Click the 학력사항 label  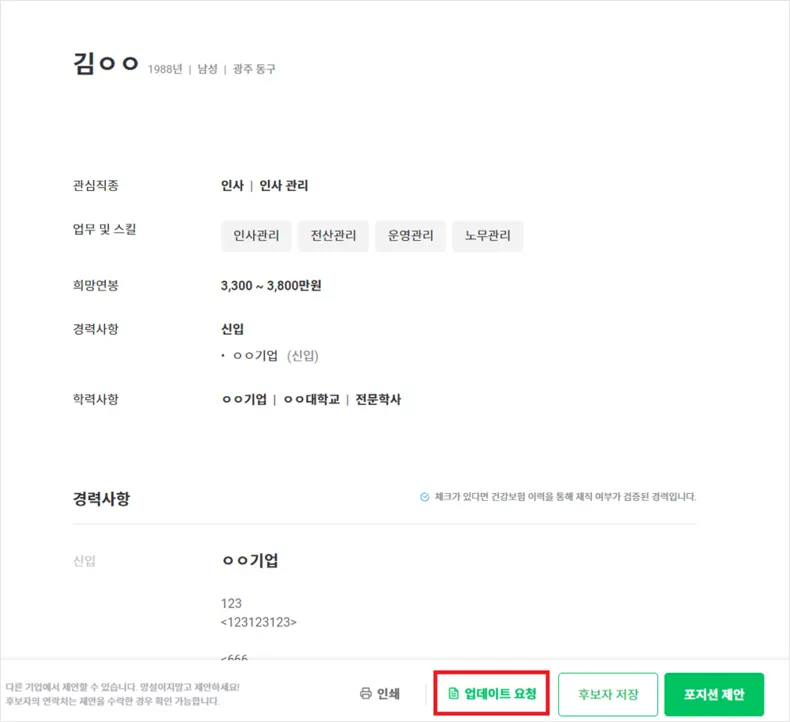tap(96, 399)
